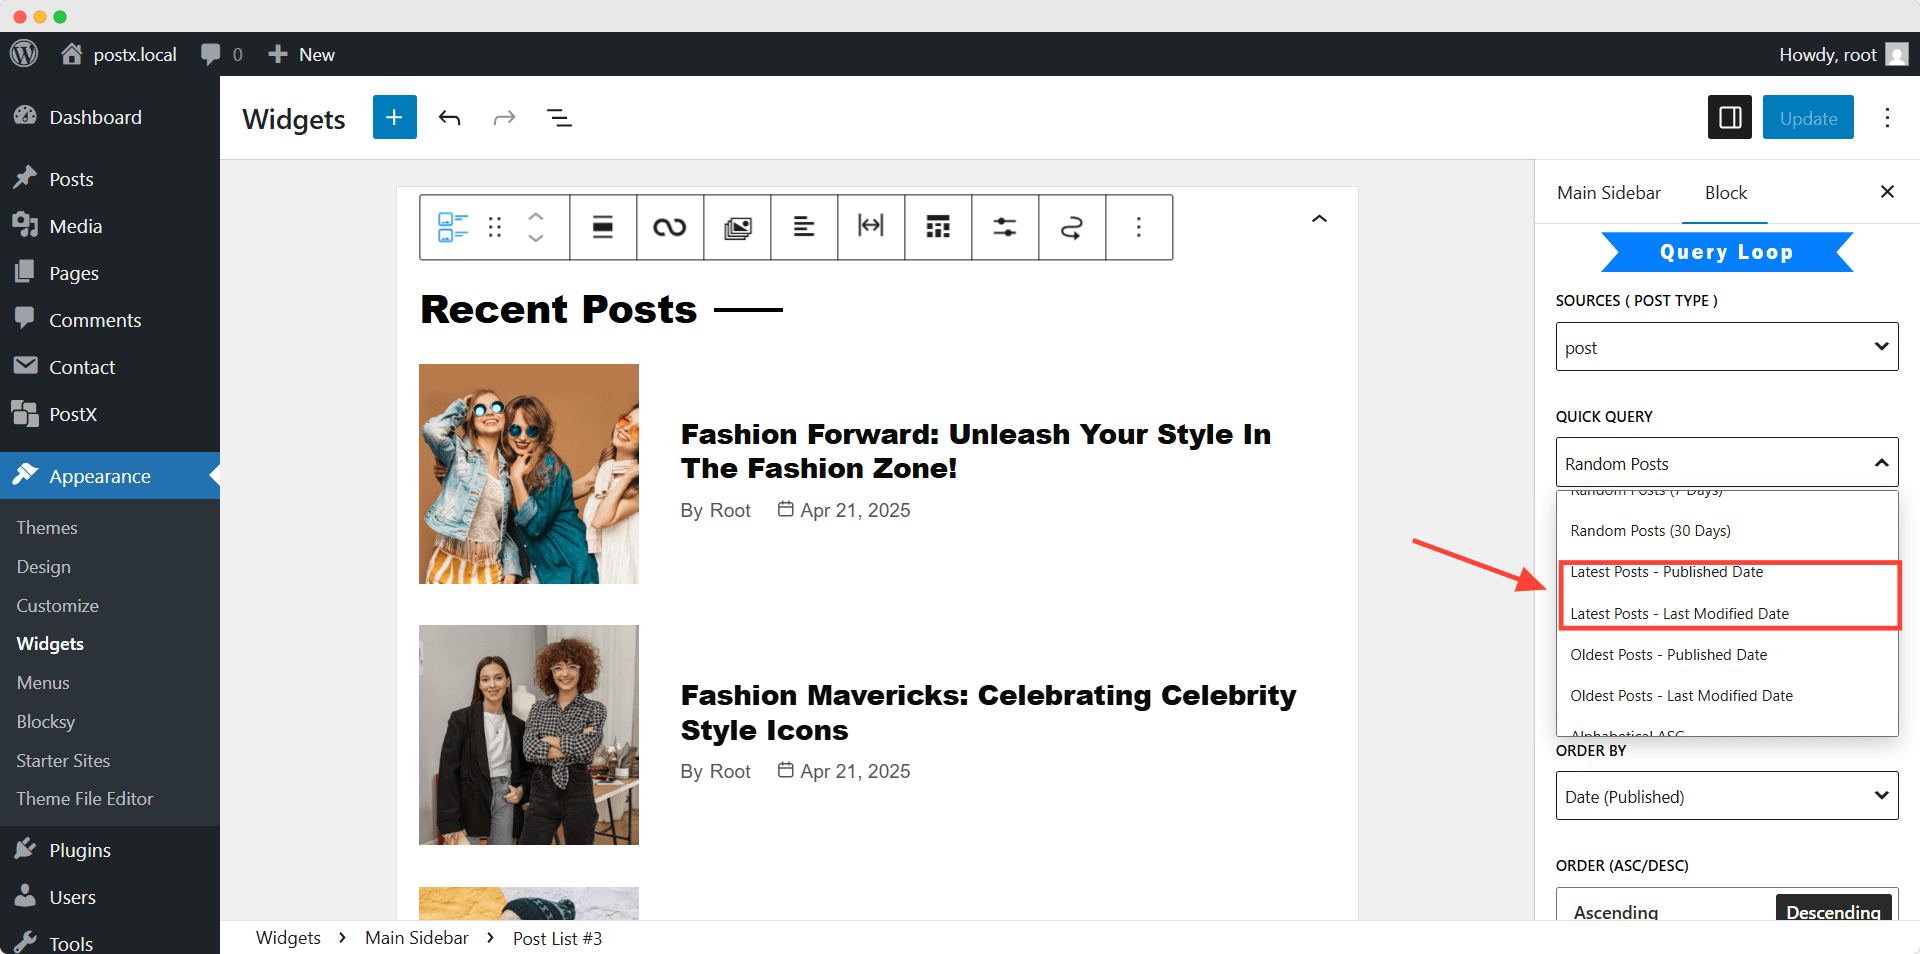This screenshot has width=1920, height=954.
Task: Open the Sources post type dropdown
Action: pos(1727,347)
